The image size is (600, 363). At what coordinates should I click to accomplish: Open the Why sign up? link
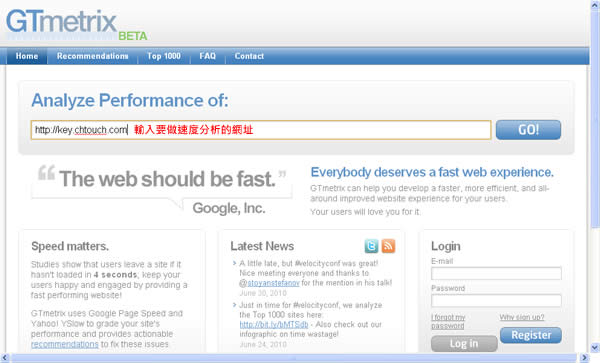[x=522, y=317]
